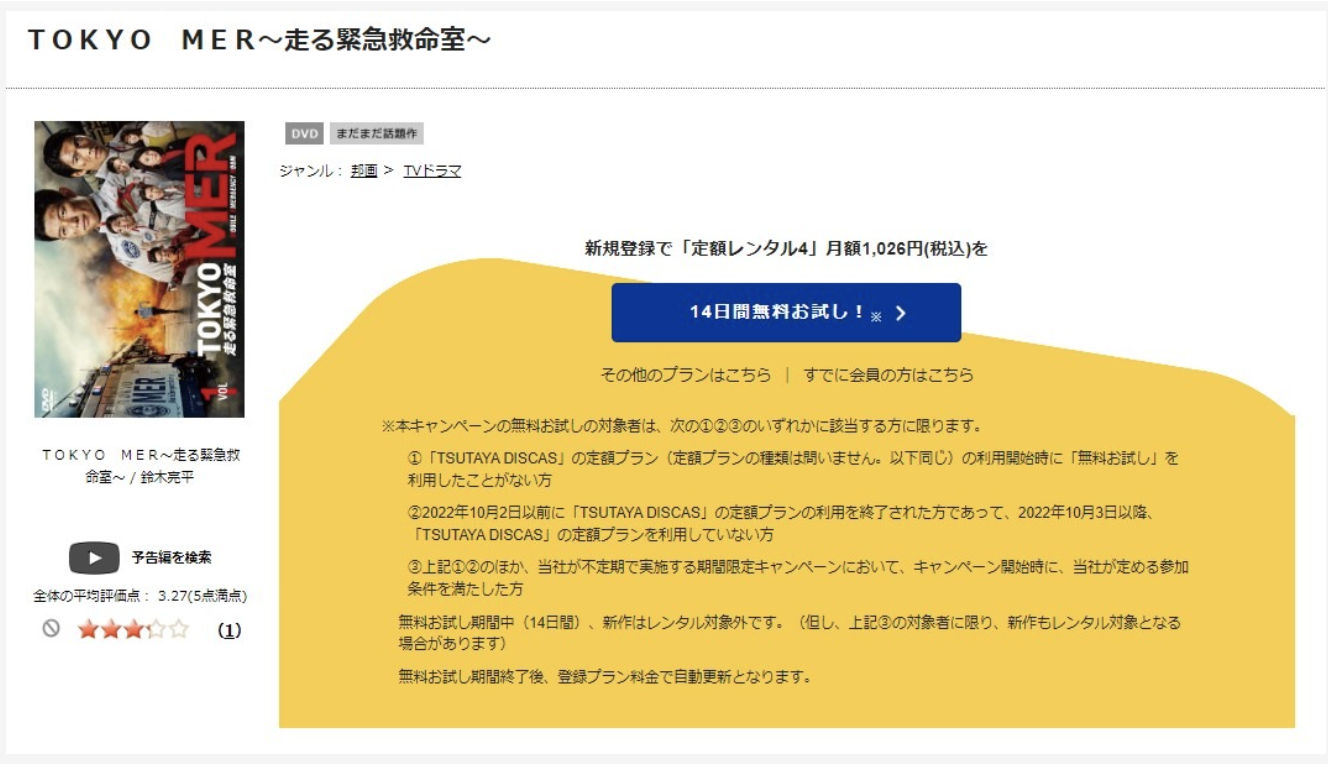Click the title caption with 鈴木亮平 below cover

(140, 466)
